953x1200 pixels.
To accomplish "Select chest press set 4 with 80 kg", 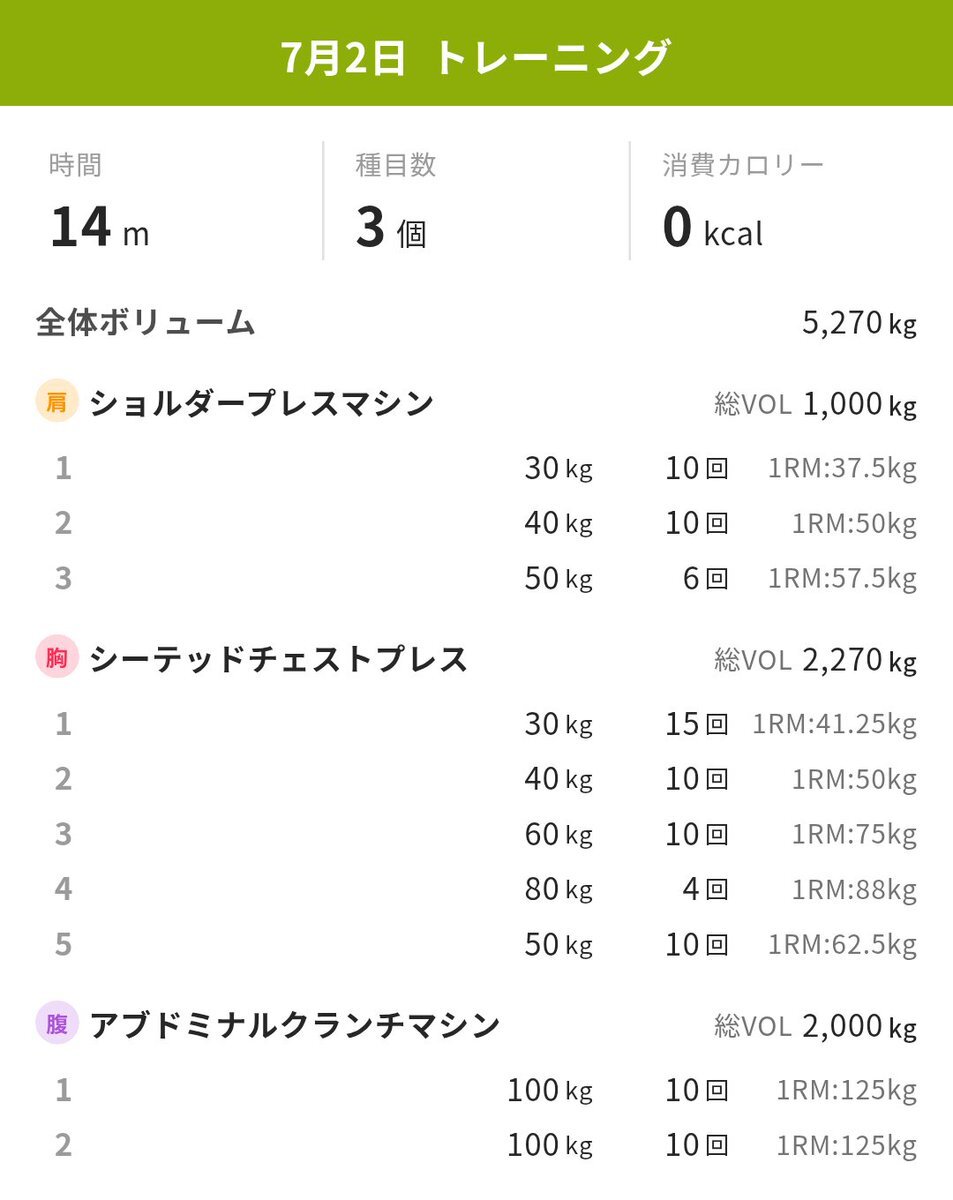I will [476, 889].
